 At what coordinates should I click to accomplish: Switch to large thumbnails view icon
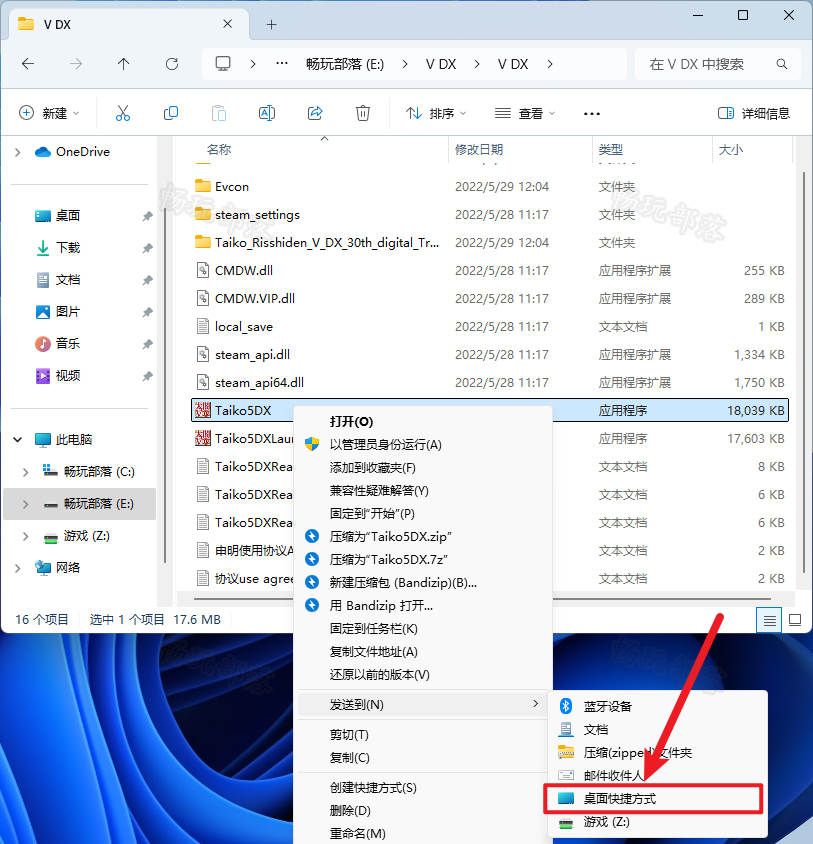[795, 620]
